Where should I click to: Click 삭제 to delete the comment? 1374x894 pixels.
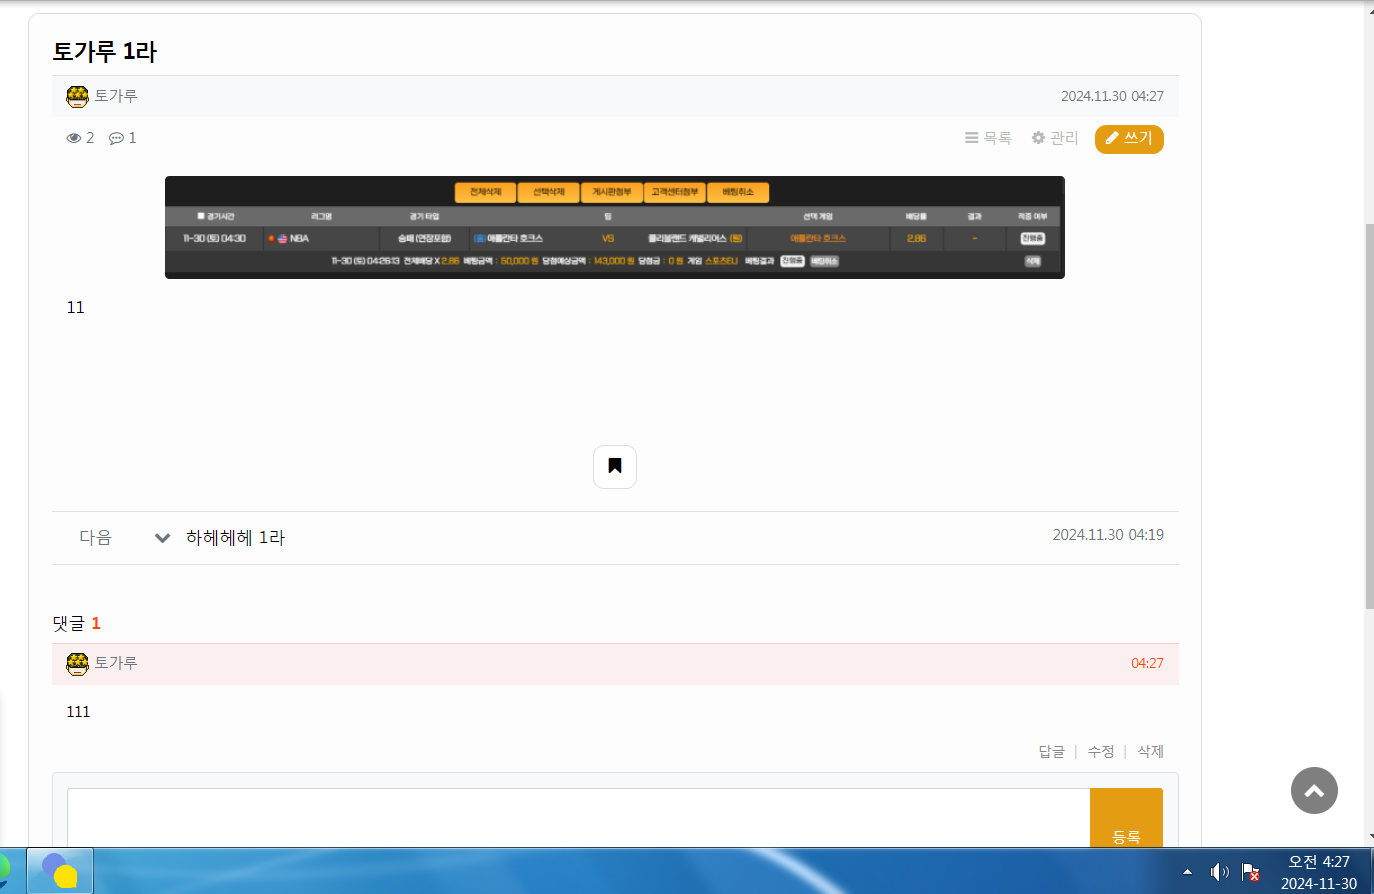1150,751
